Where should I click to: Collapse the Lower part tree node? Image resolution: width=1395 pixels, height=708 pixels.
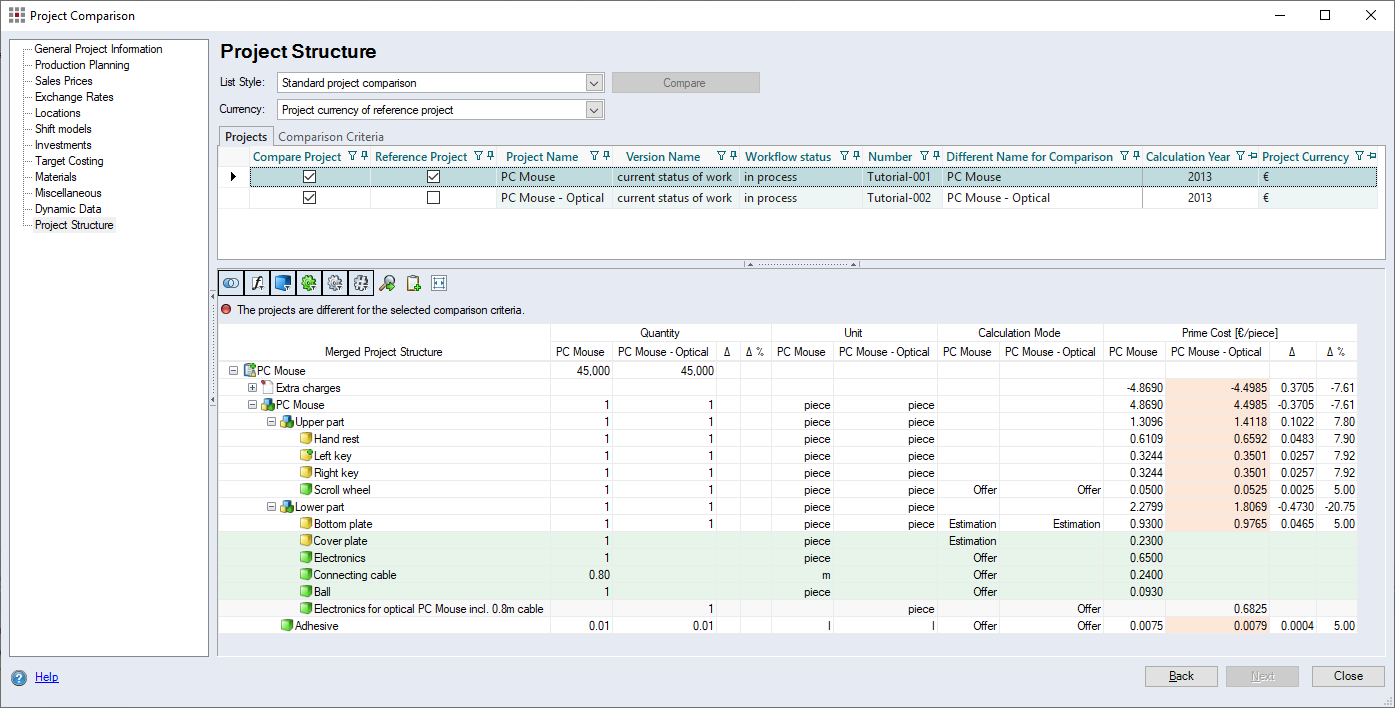point(272,507)
